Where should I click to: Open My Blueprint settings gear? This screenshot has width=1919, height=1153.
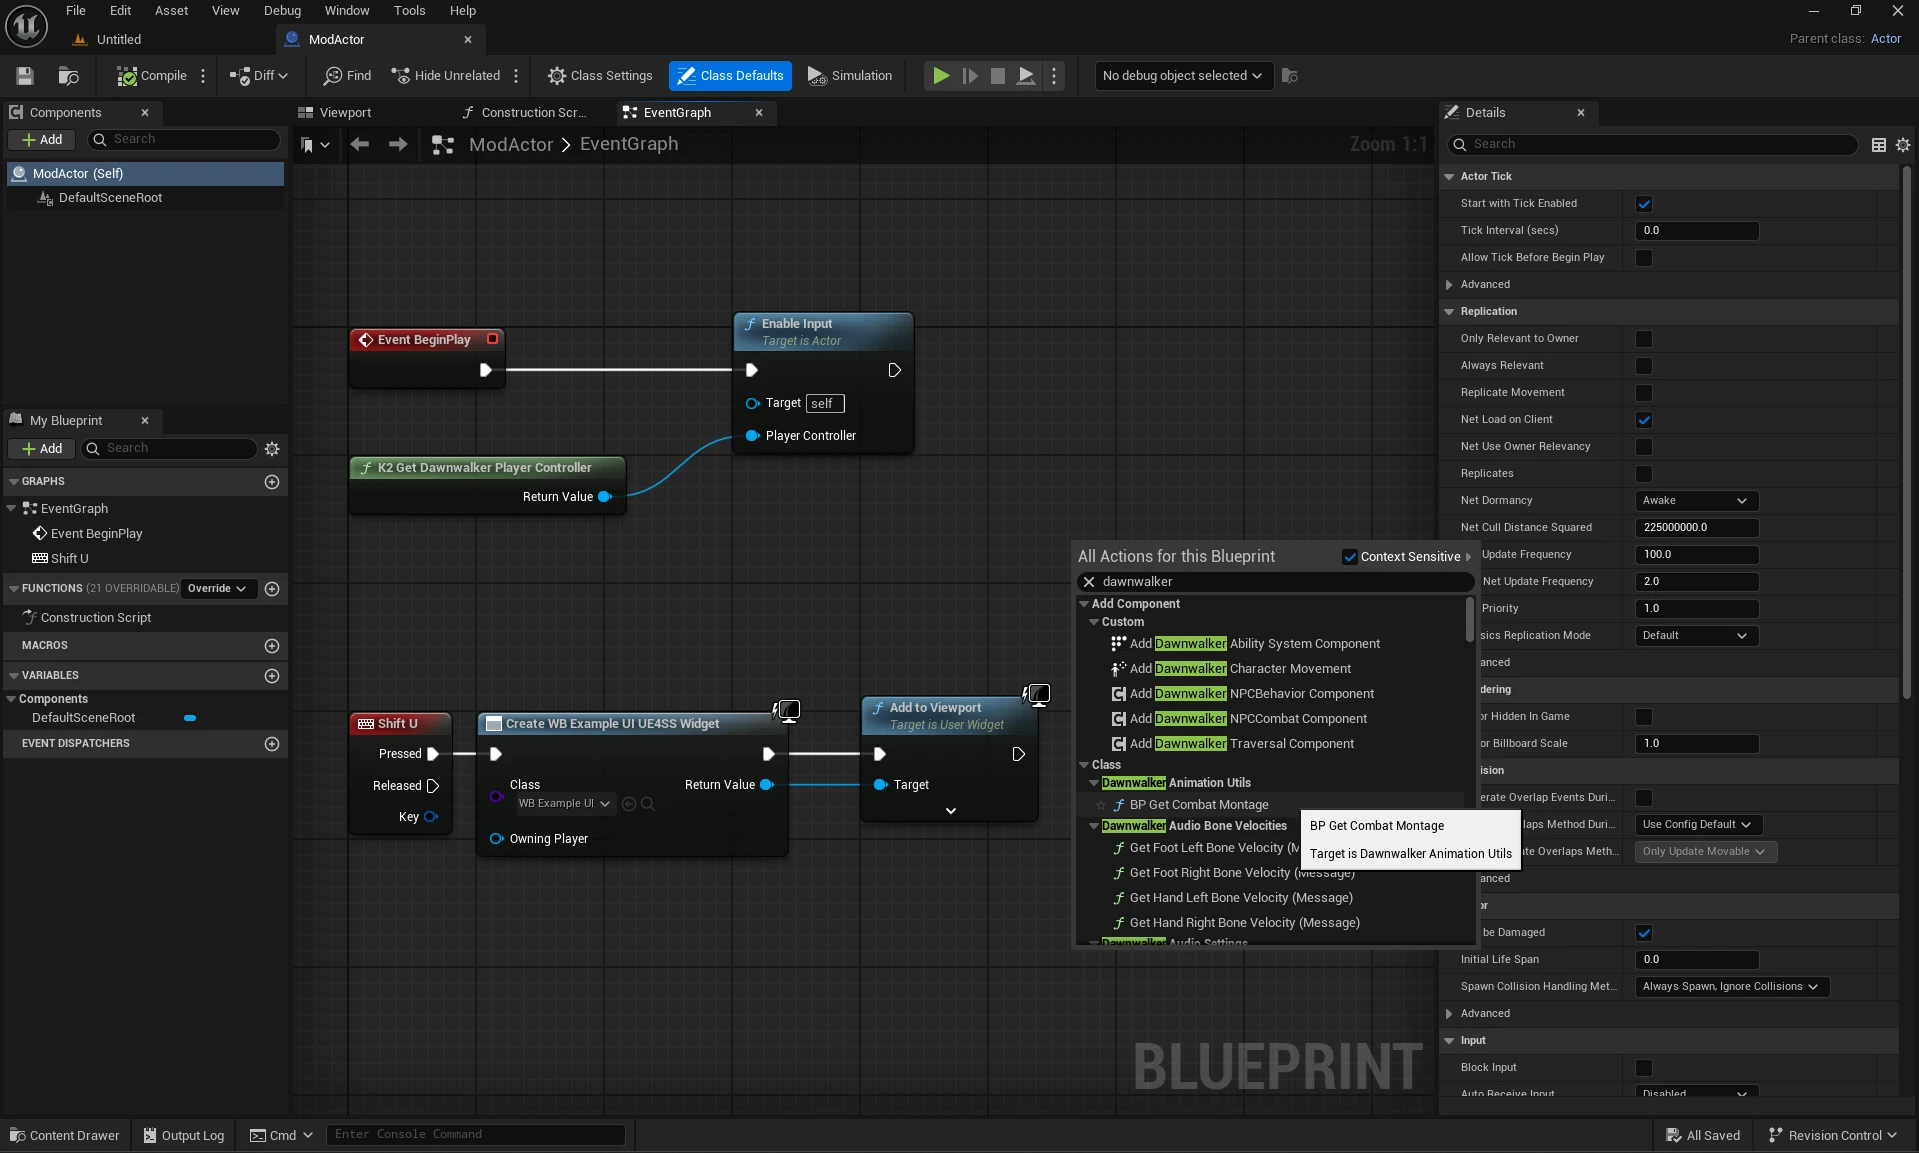pyautogui.click(x=272, y=449)
